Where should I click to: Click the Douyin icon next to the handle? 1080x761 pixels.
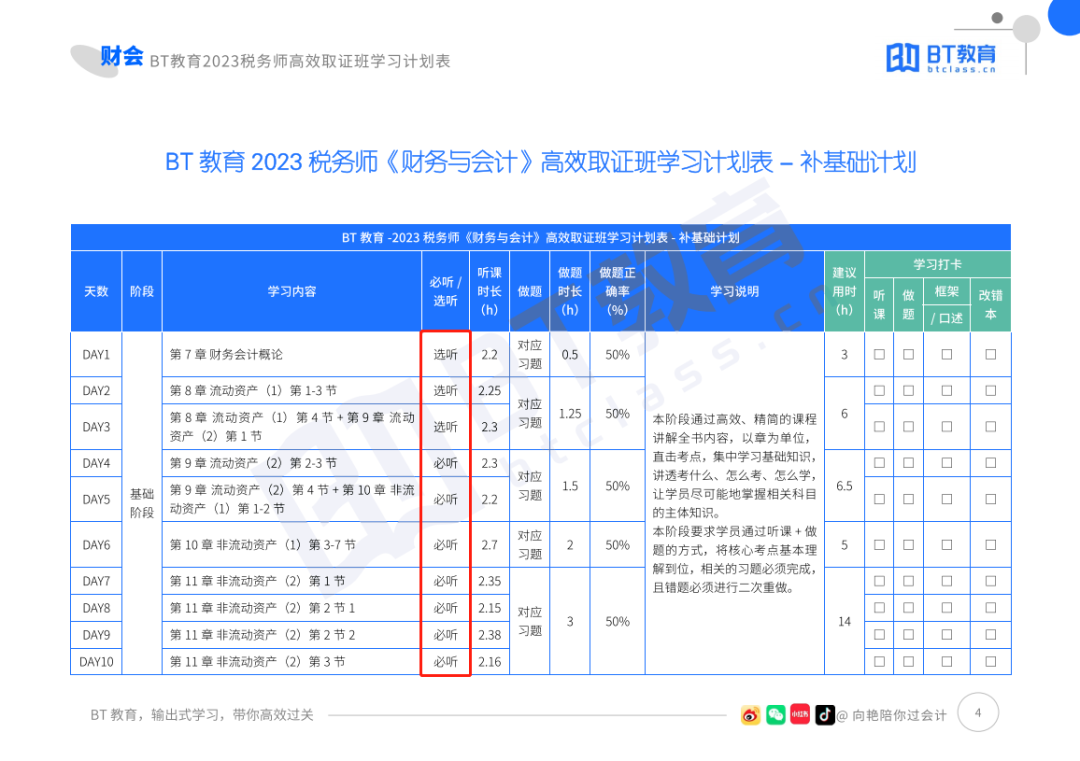(824, 716)
